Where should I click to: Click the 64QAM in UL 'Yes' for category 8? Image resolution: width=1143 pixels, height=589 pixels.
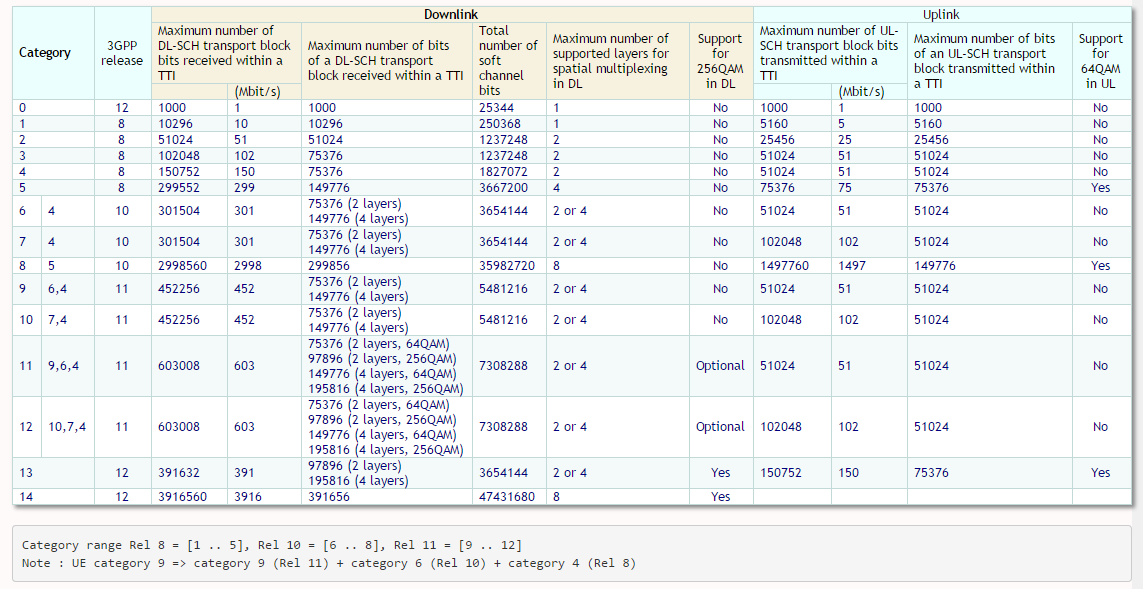coord(1101,266)
